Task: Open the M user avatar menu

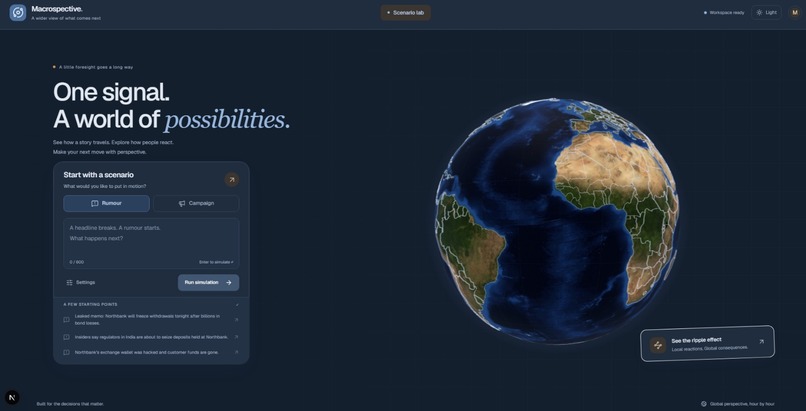Action: [x=795, y=13]
